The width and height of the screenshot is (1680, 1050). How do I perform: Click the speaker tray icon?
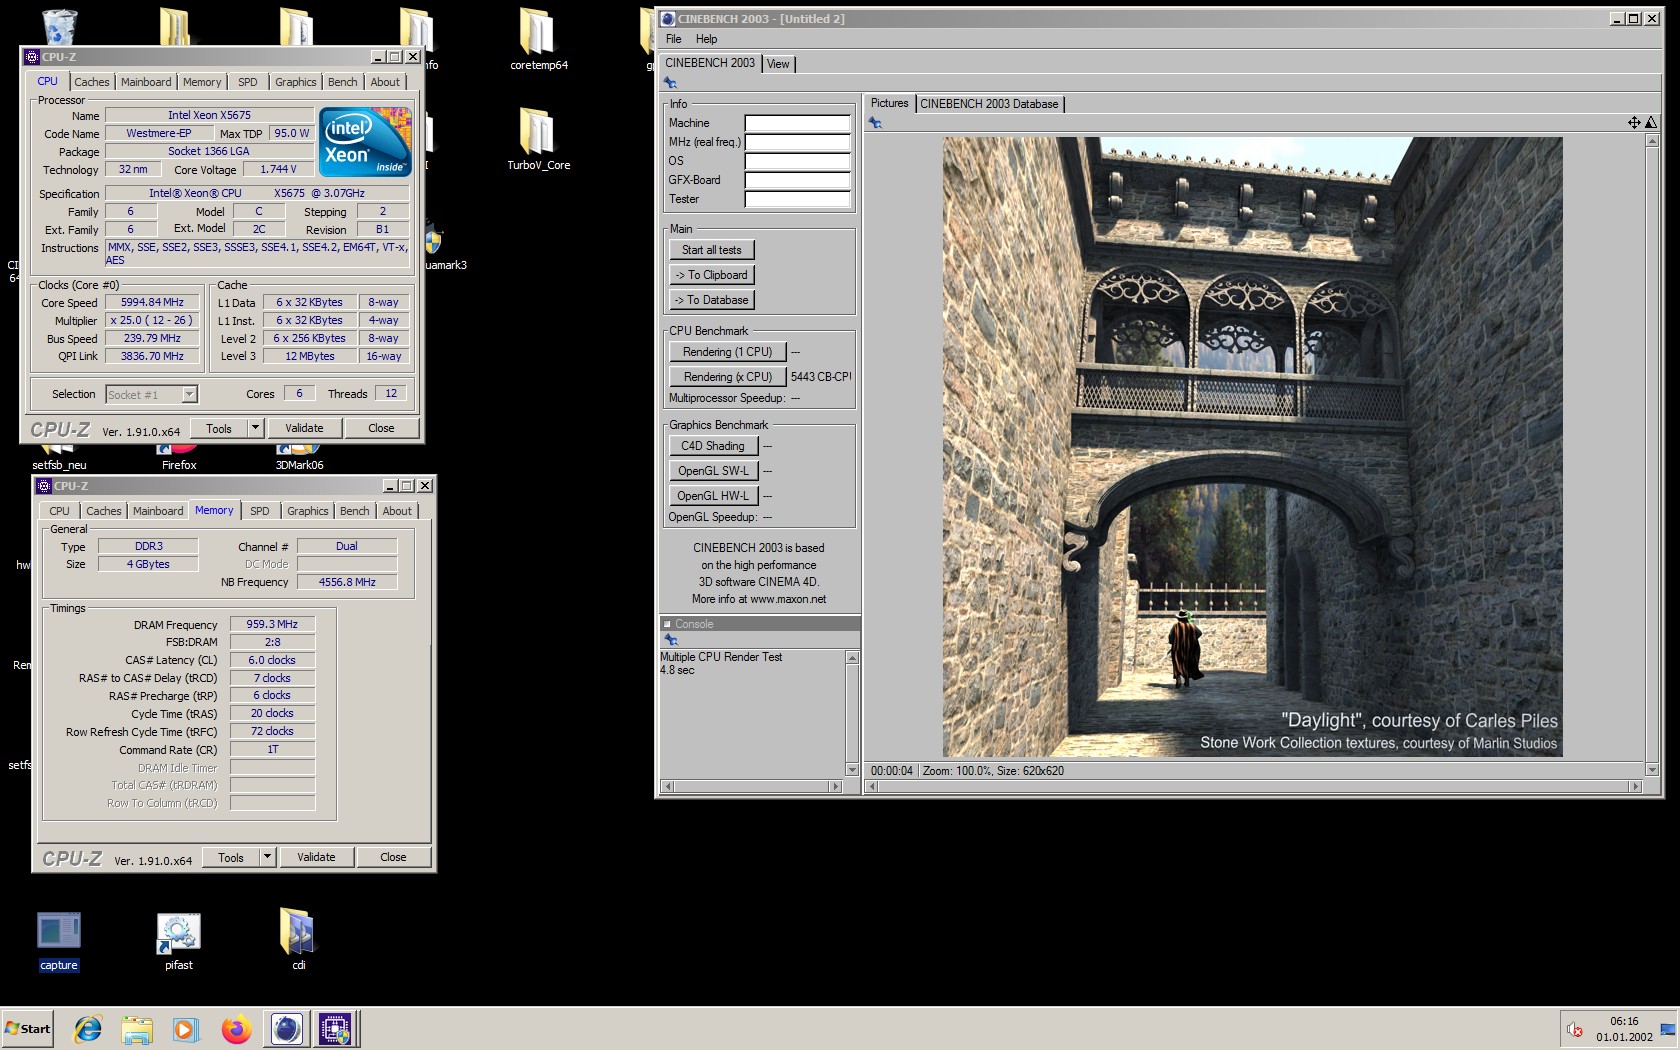[x=1574, y=1029]
